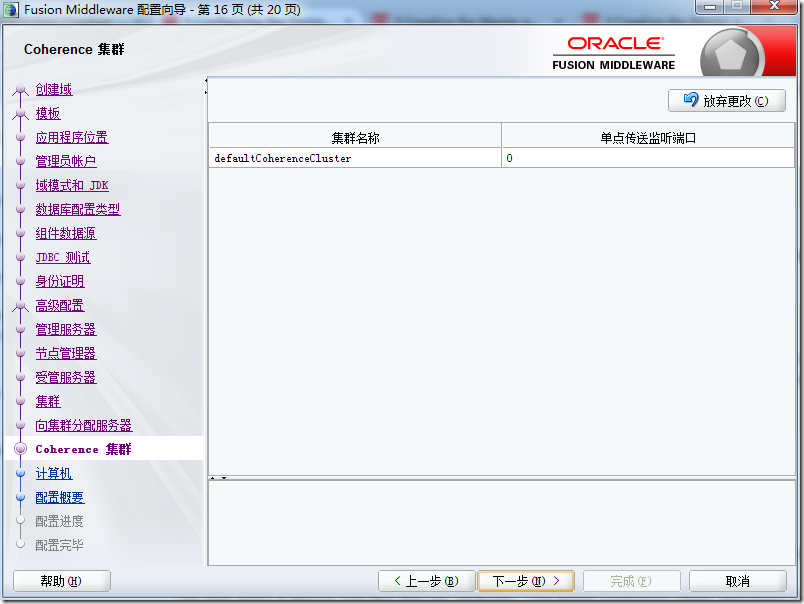This screenshot has height=604, width=804.
Task: Click the 帮助 (H) button
Action: pyautogui.click(x=62, y=581)
